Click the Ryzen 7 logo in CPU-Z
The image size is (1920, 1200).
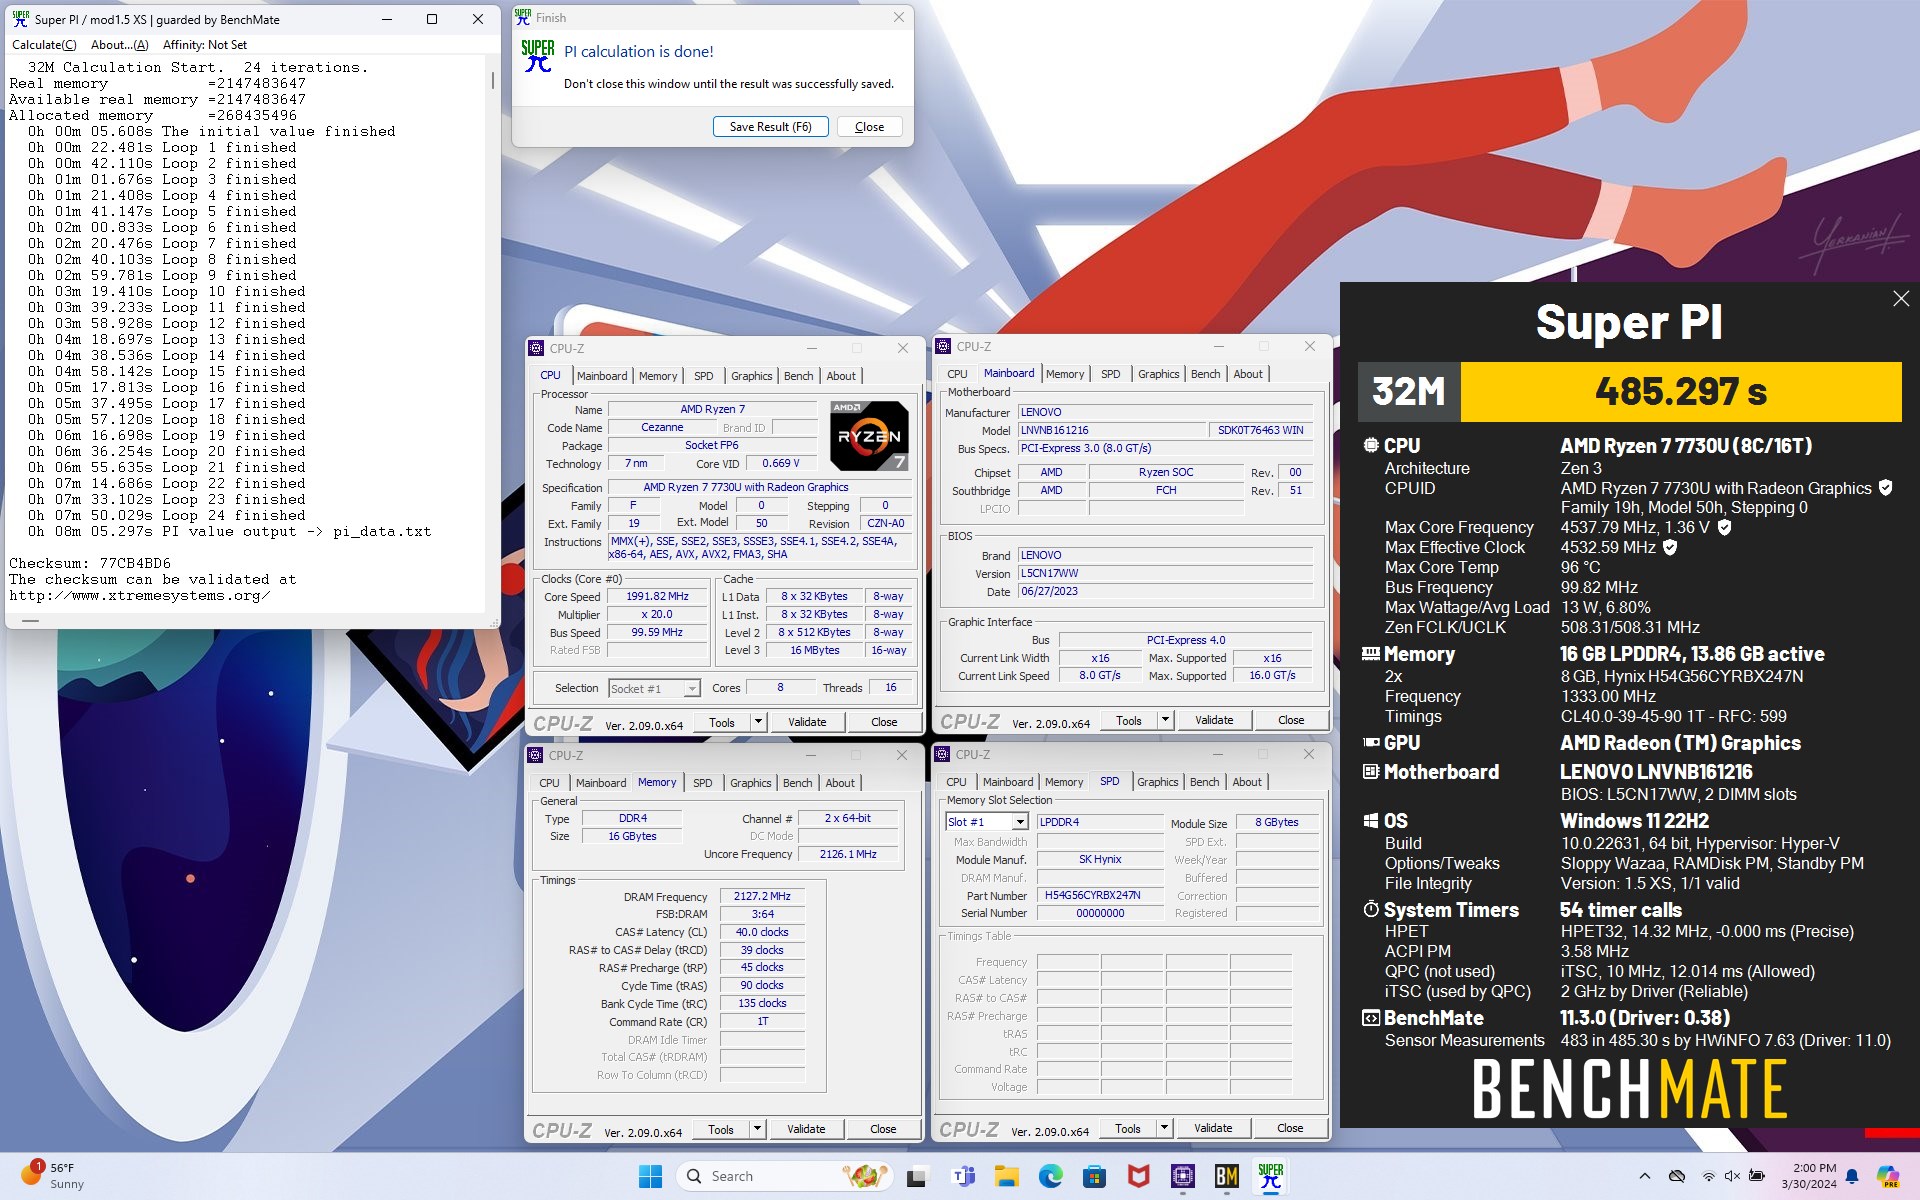(x=869, y=436)
